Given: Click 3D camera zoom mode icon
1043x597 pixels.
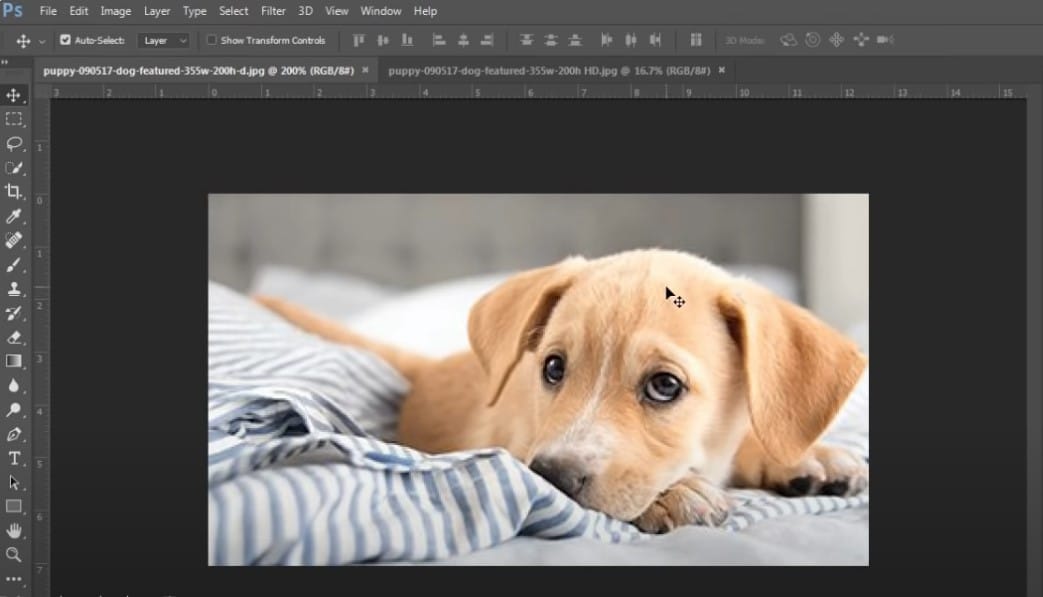Looking at the screenshot, I should pyautogui.click(x=885, y=41).
